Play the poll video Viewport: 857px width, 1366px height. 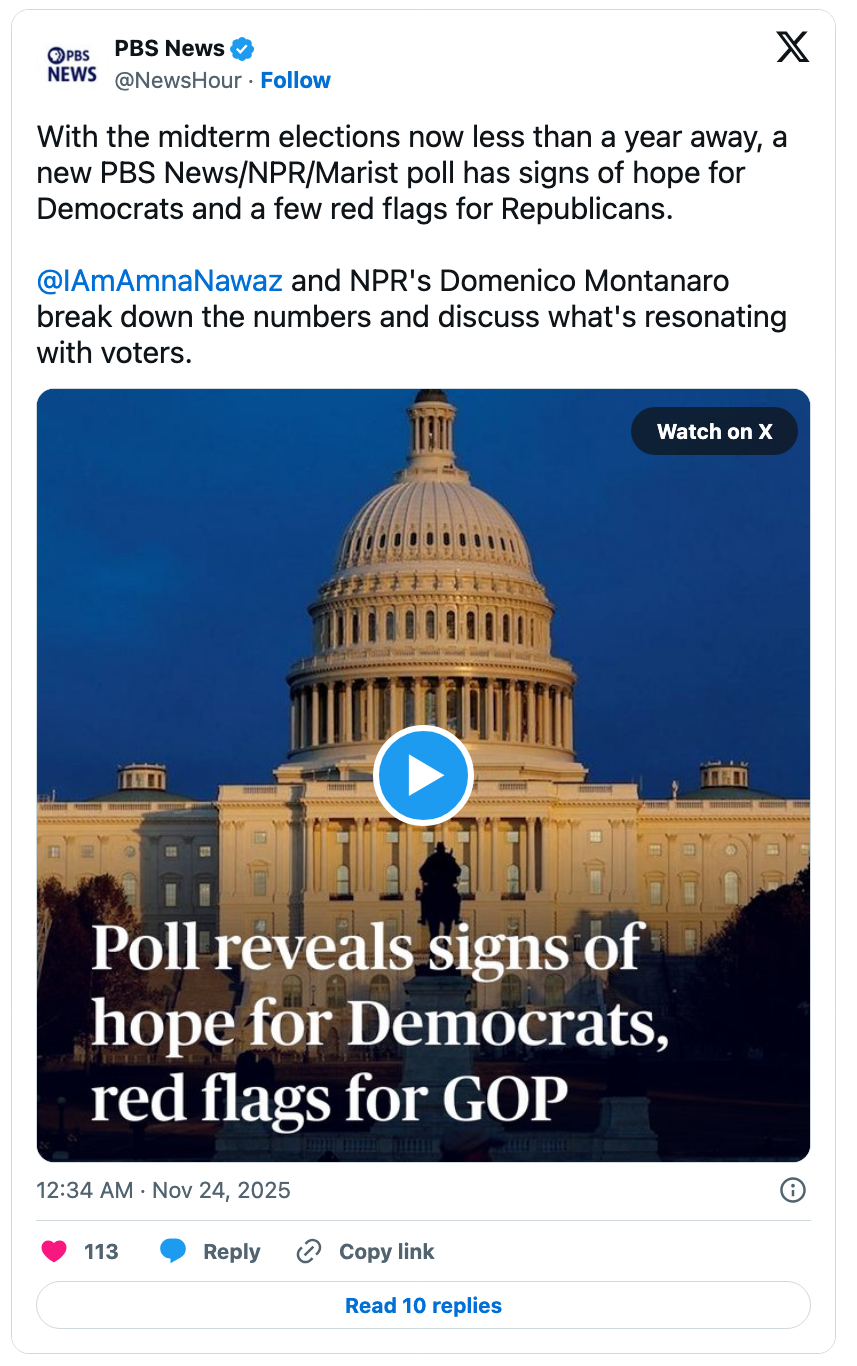(423, 775)
